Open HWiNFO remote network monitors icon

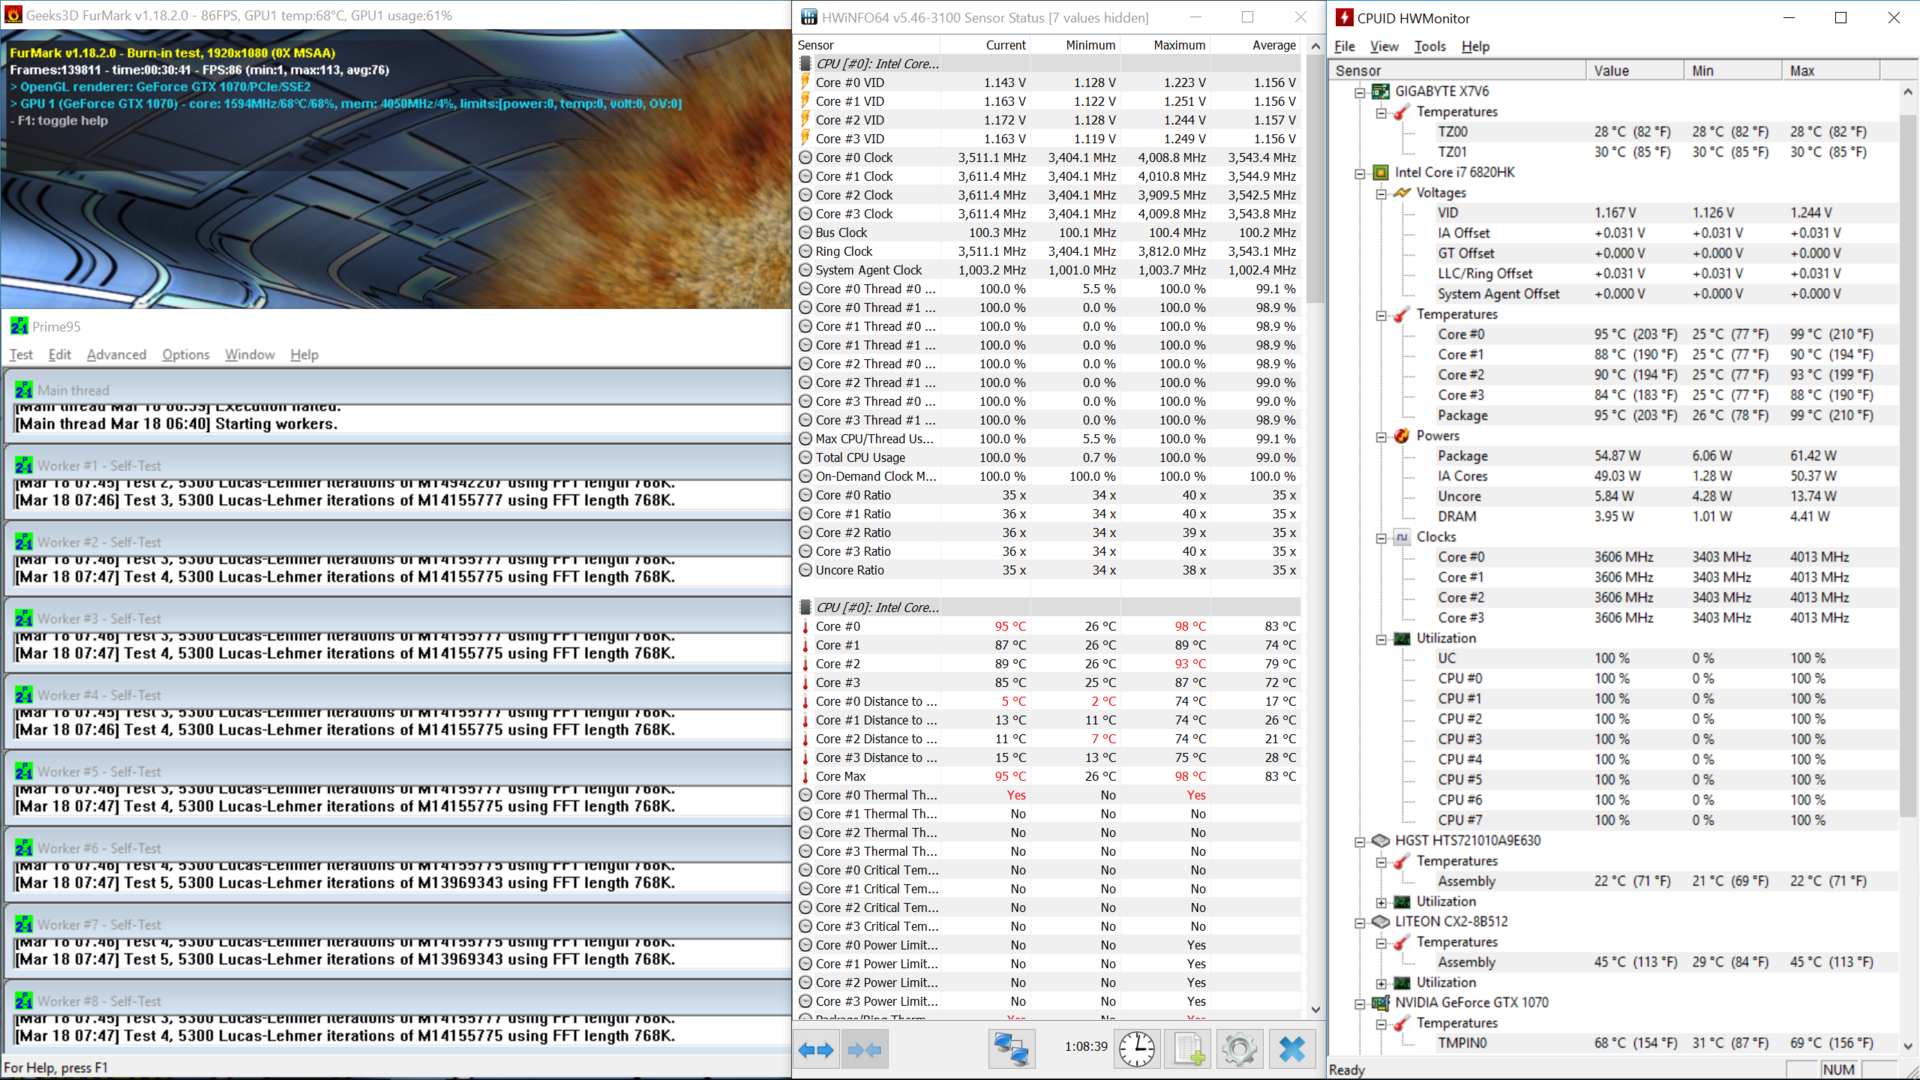tap(1010, 1049)
